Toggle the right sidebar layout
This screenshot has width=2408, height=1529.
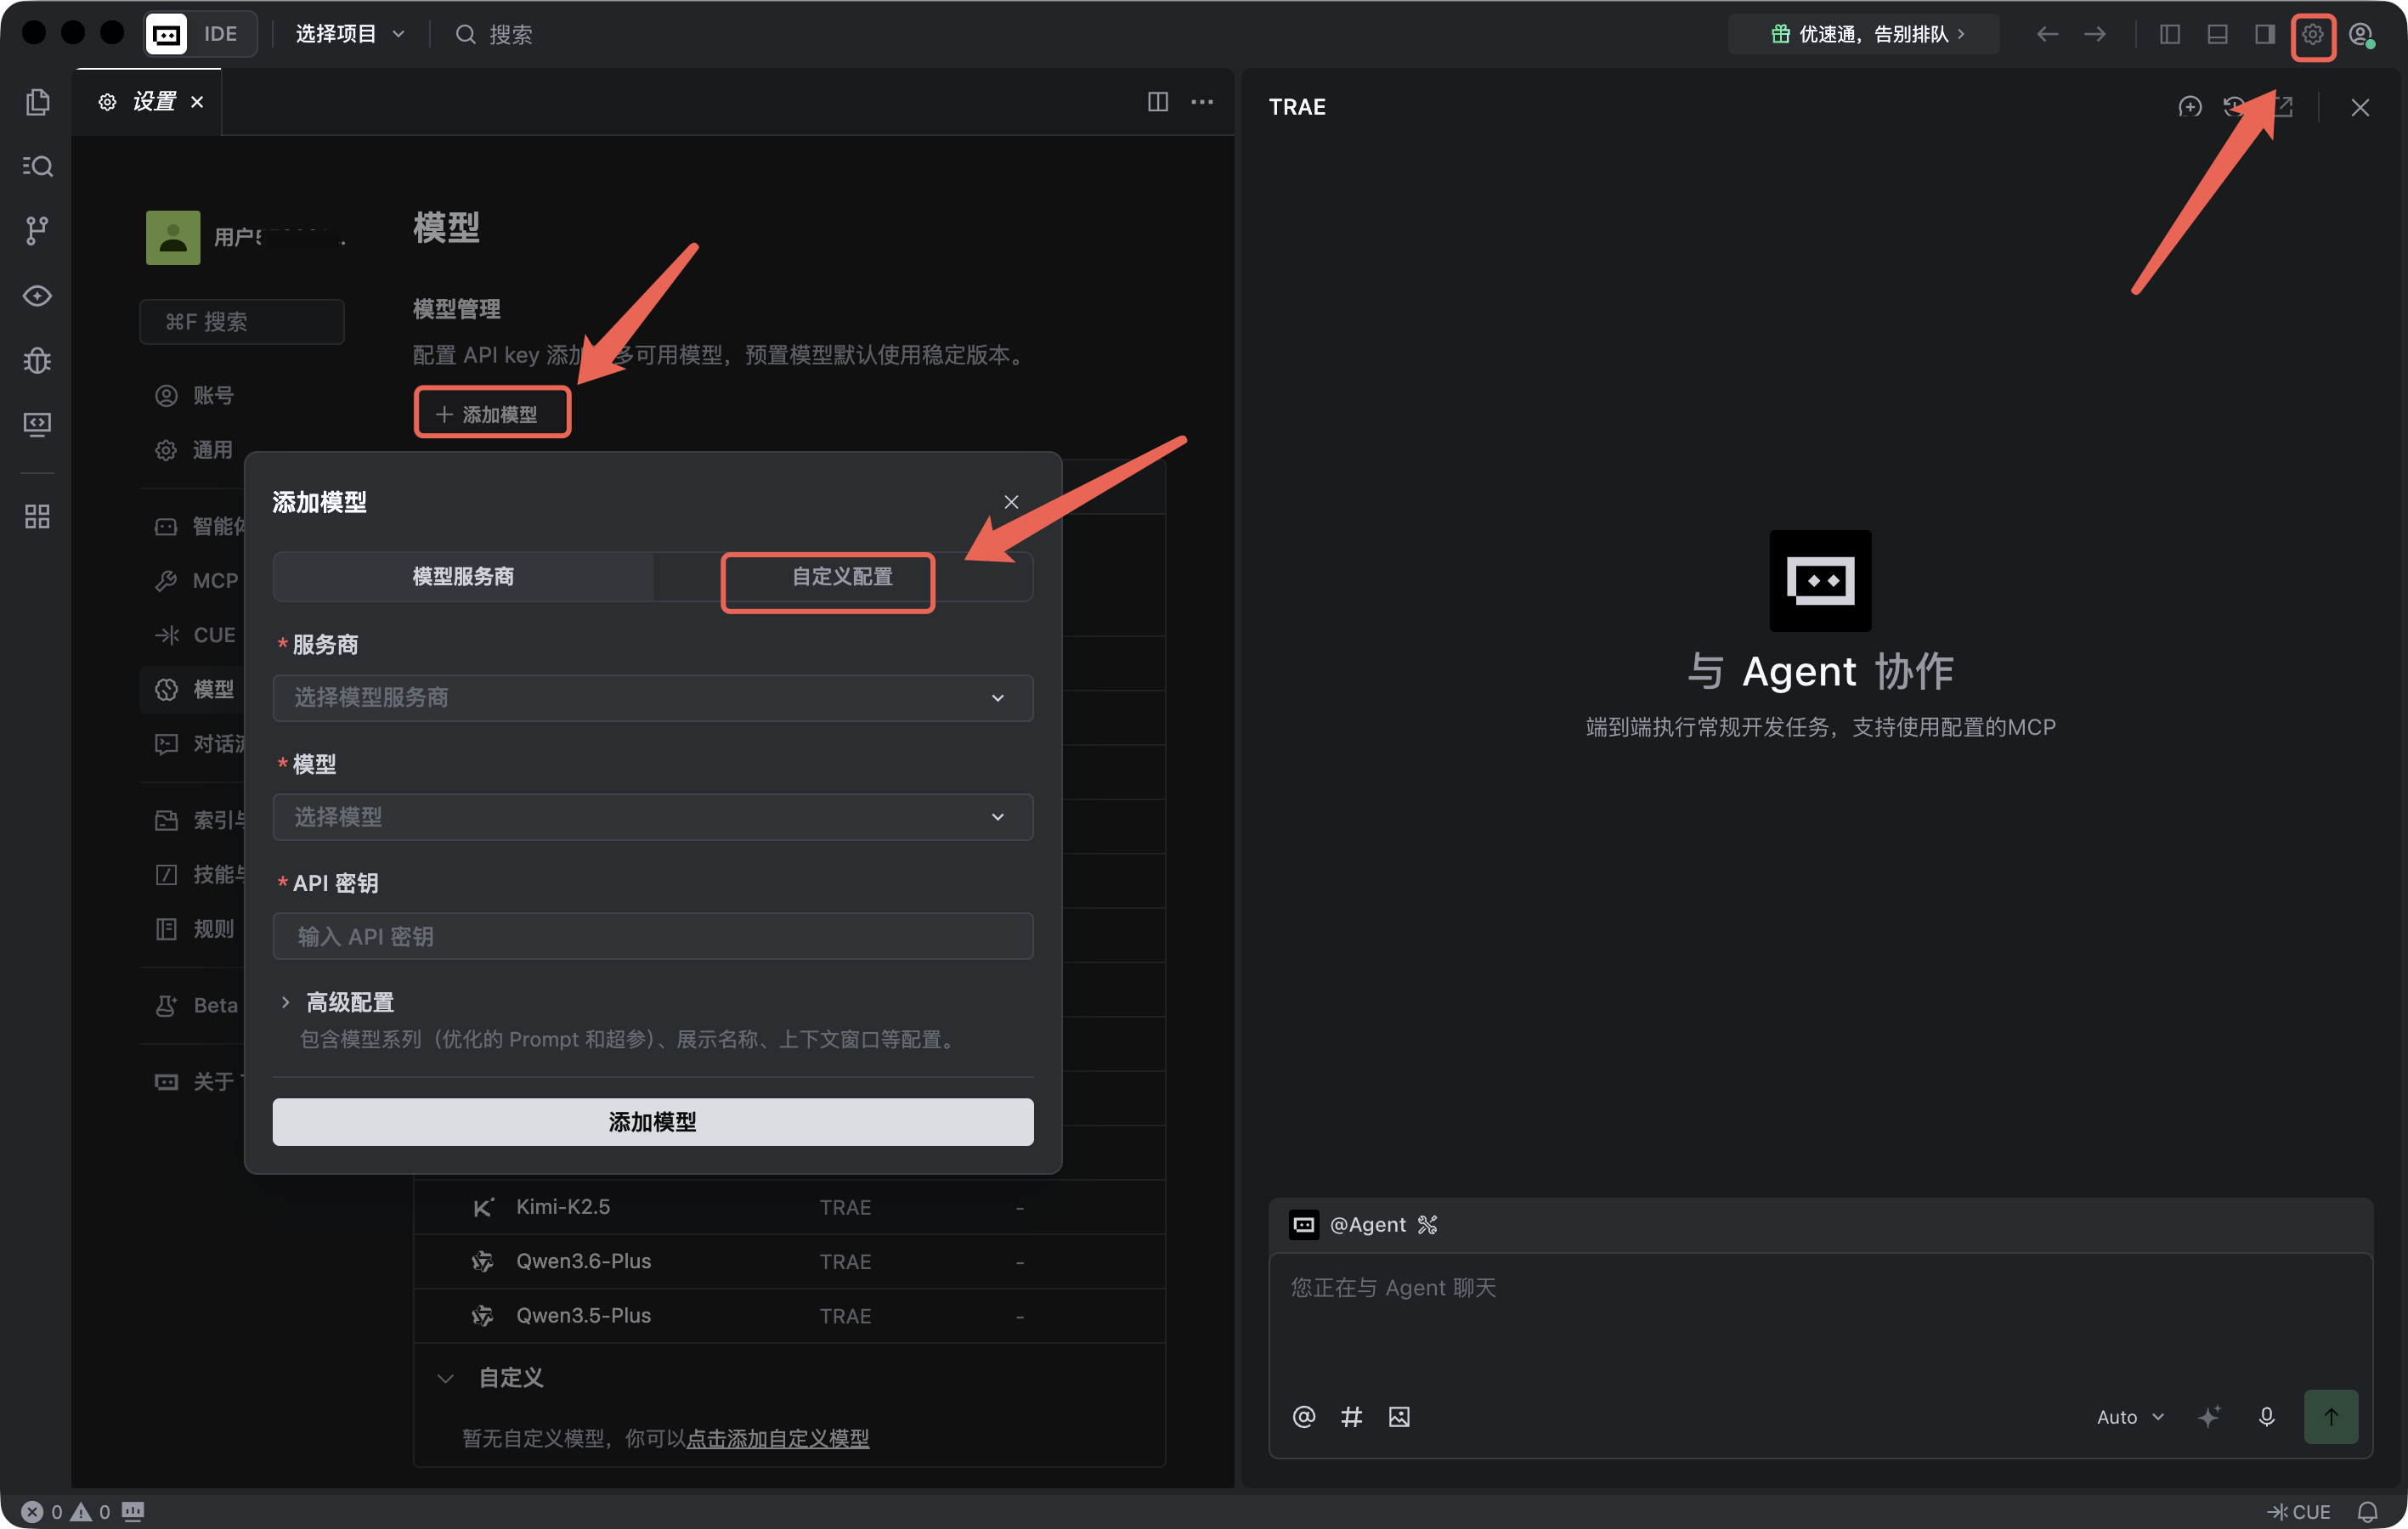(2264, 34)
